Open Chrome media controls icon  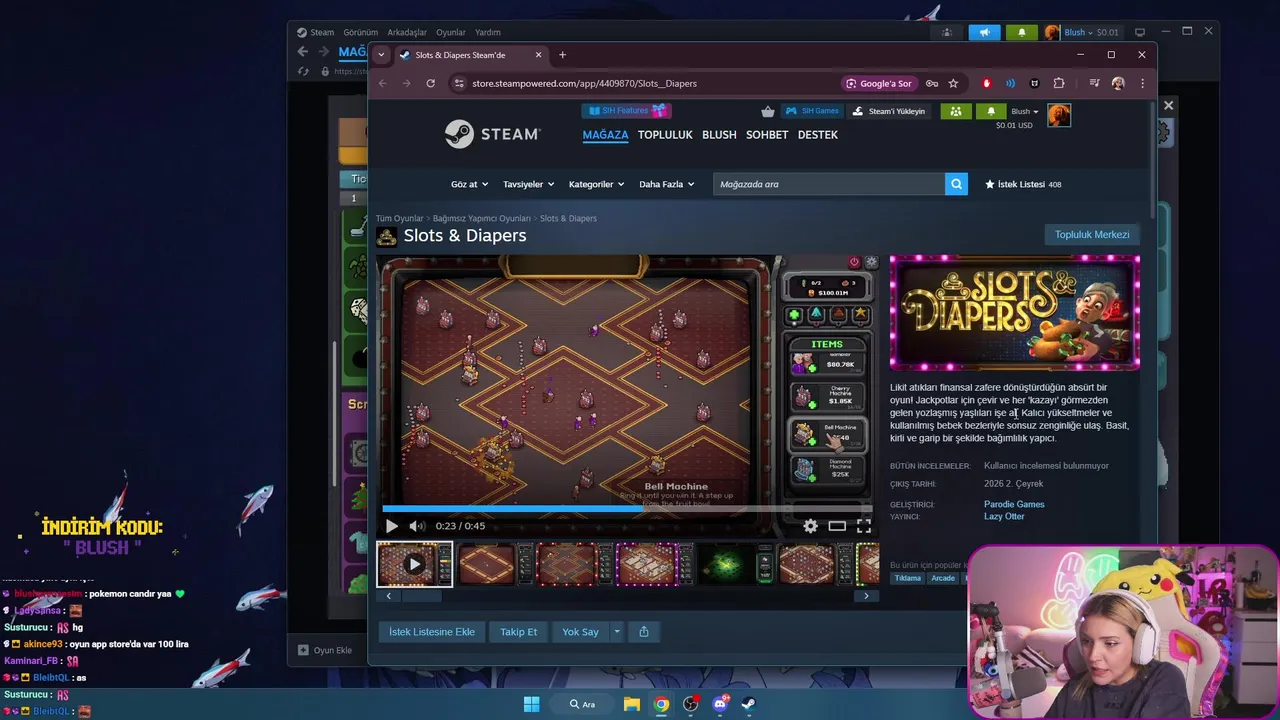pyautogui.click(x=1094, y=83)
